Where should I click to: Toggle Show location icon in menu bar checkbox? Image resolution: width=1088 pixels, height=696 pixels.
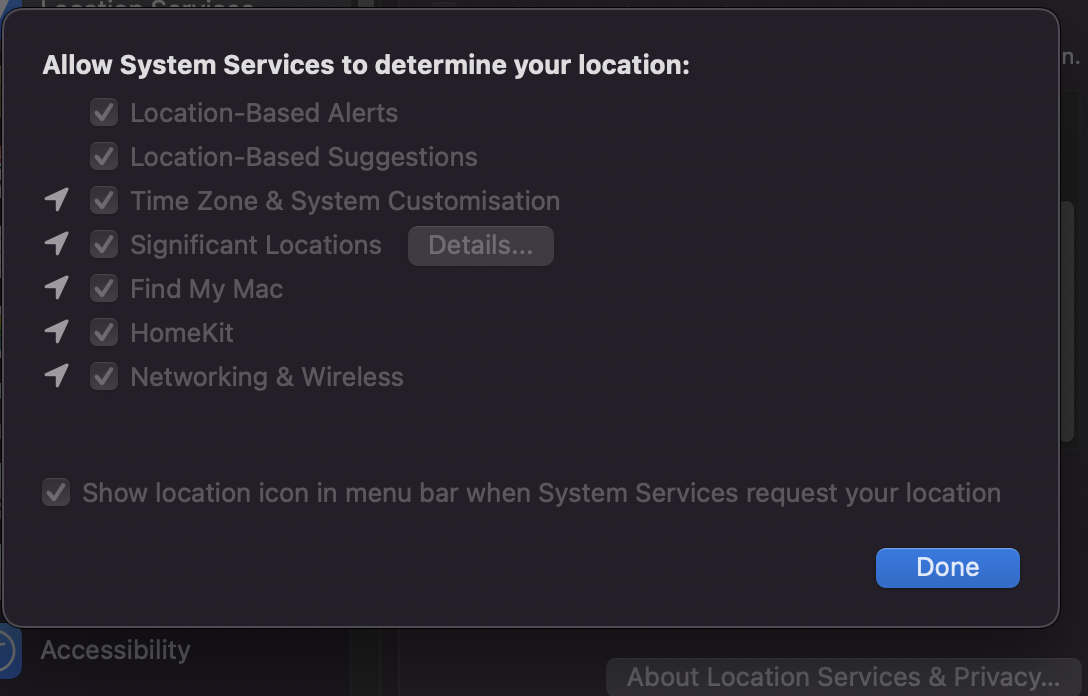pyautogui.click(x=56, y=493)
